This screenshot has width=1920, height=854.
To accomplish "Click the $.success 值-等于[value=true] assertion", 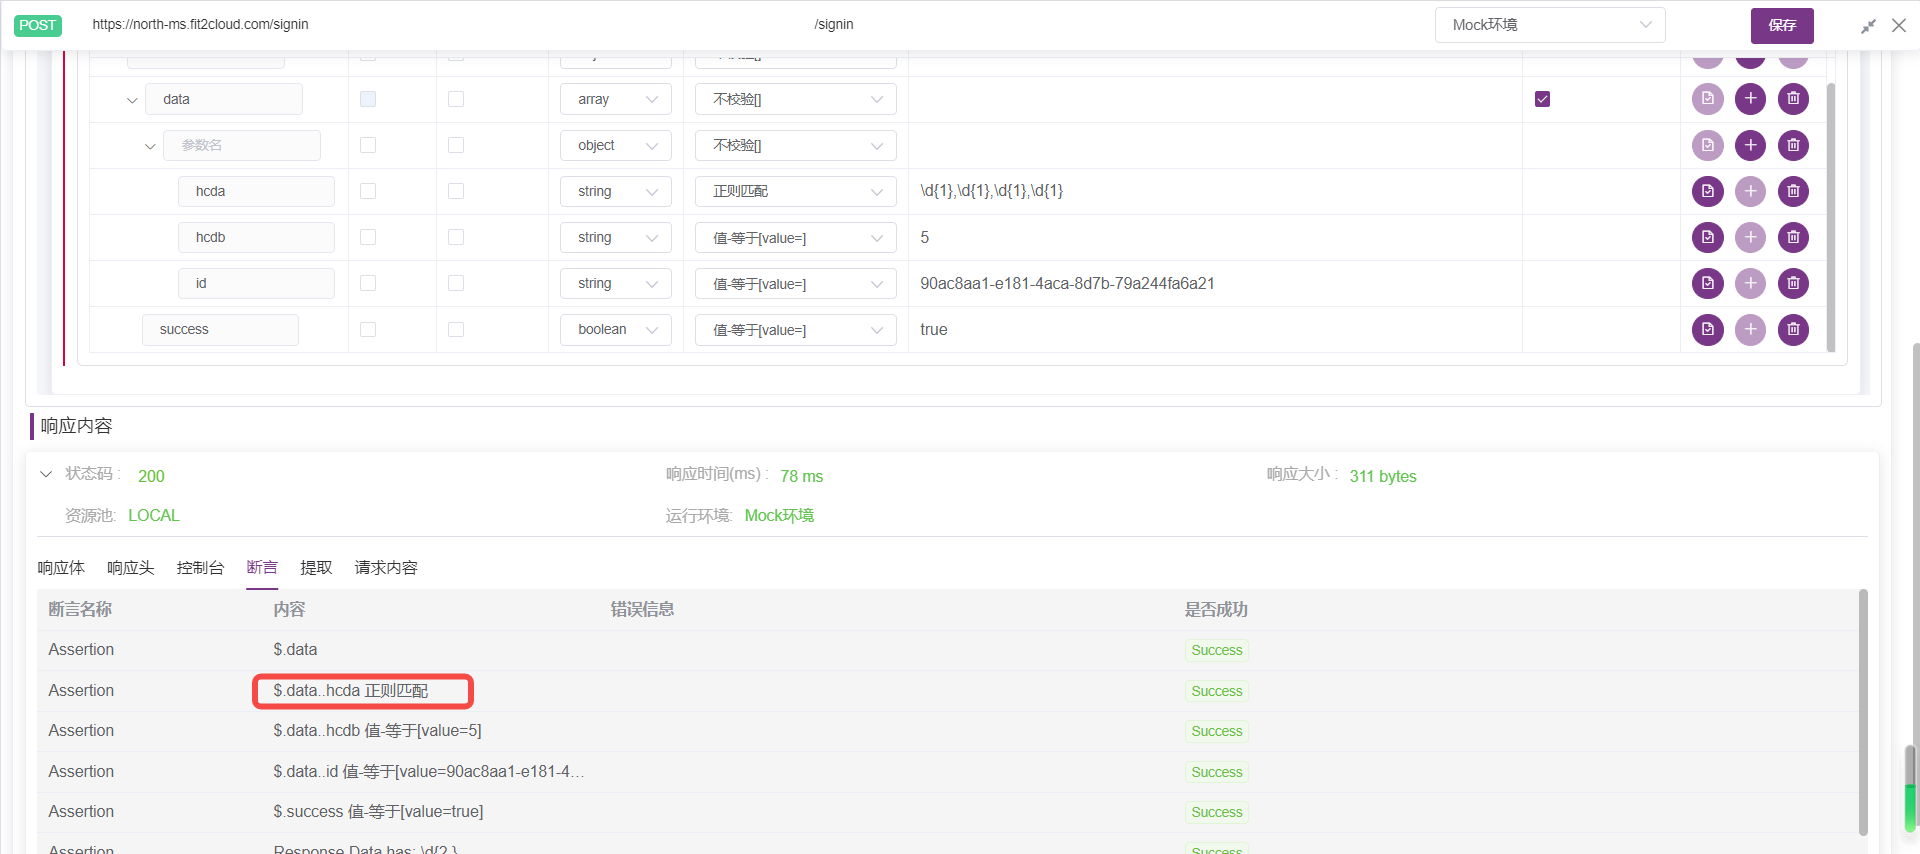I will pyautogui.click(x=378, y=811).
